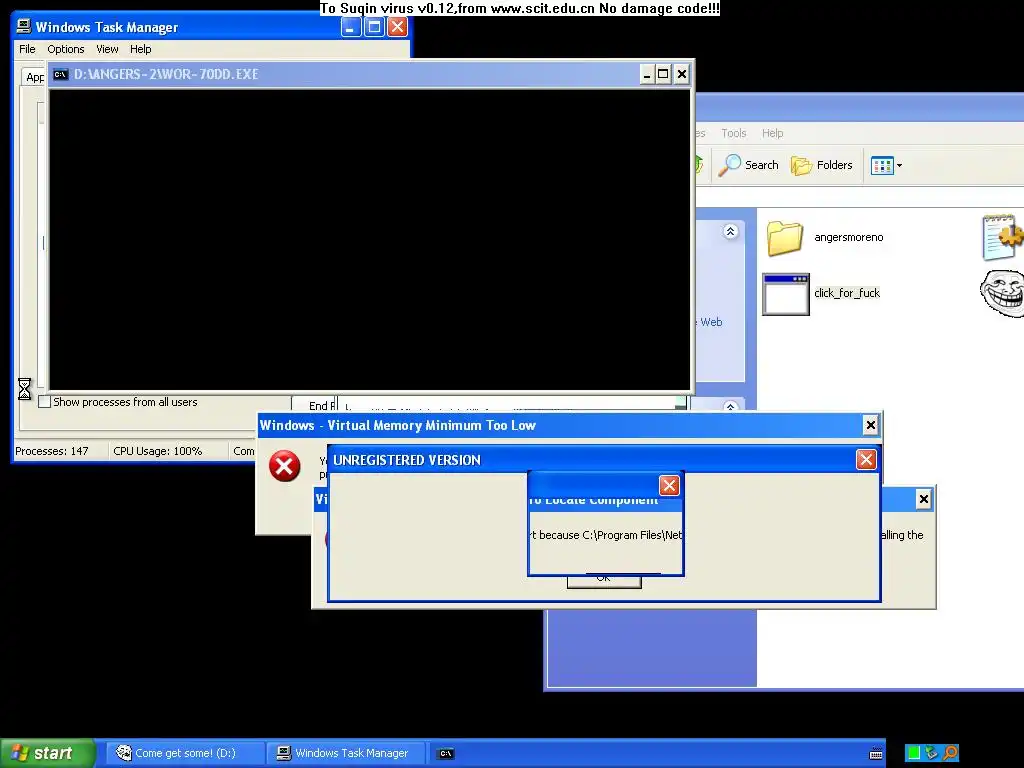Collapse the Explorer side panel section chevron
The width and height of the screenshot is (1024, 768).
[730, 231]
